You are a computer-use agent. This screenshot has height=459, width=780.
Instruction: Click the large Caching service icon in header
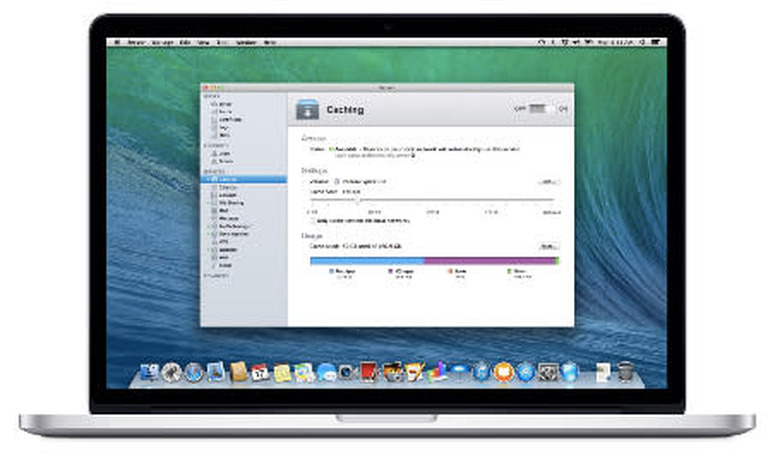(x=307, y=109)
